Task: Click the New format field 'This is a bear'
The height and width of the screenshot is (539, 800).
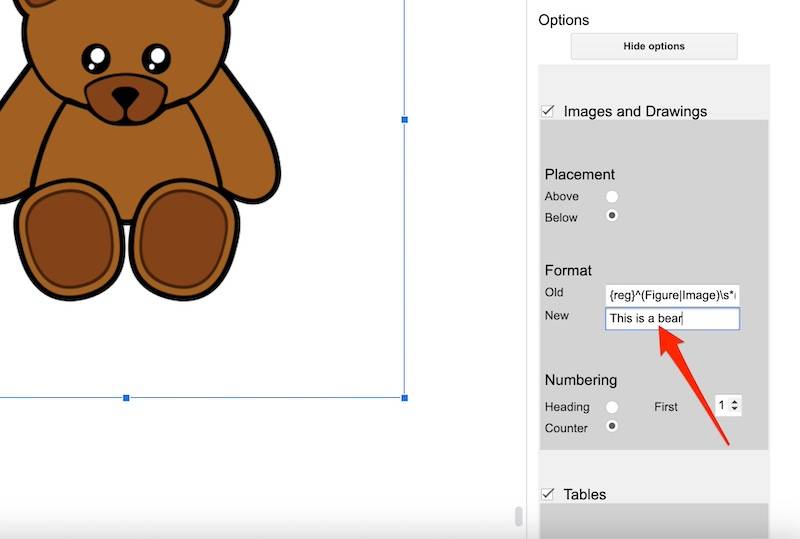Action: coord(672,318)
